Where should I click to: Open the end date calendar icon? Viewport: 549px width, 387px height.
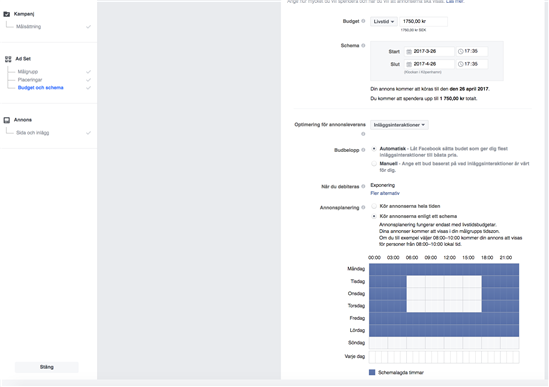409,64
